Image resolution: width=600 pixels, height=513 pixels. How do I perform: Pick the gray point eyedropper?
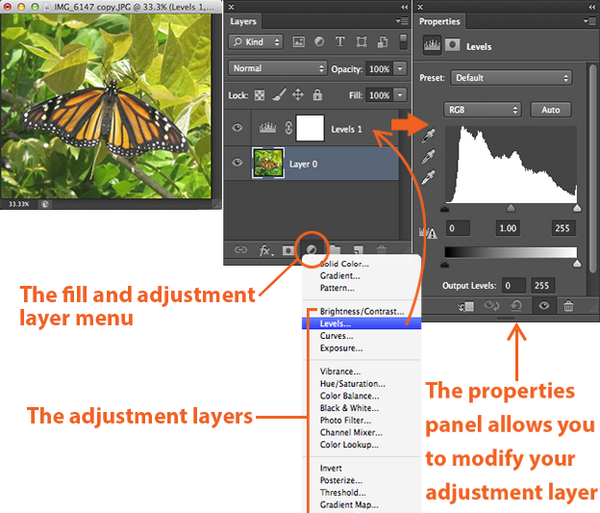(428, 156)
